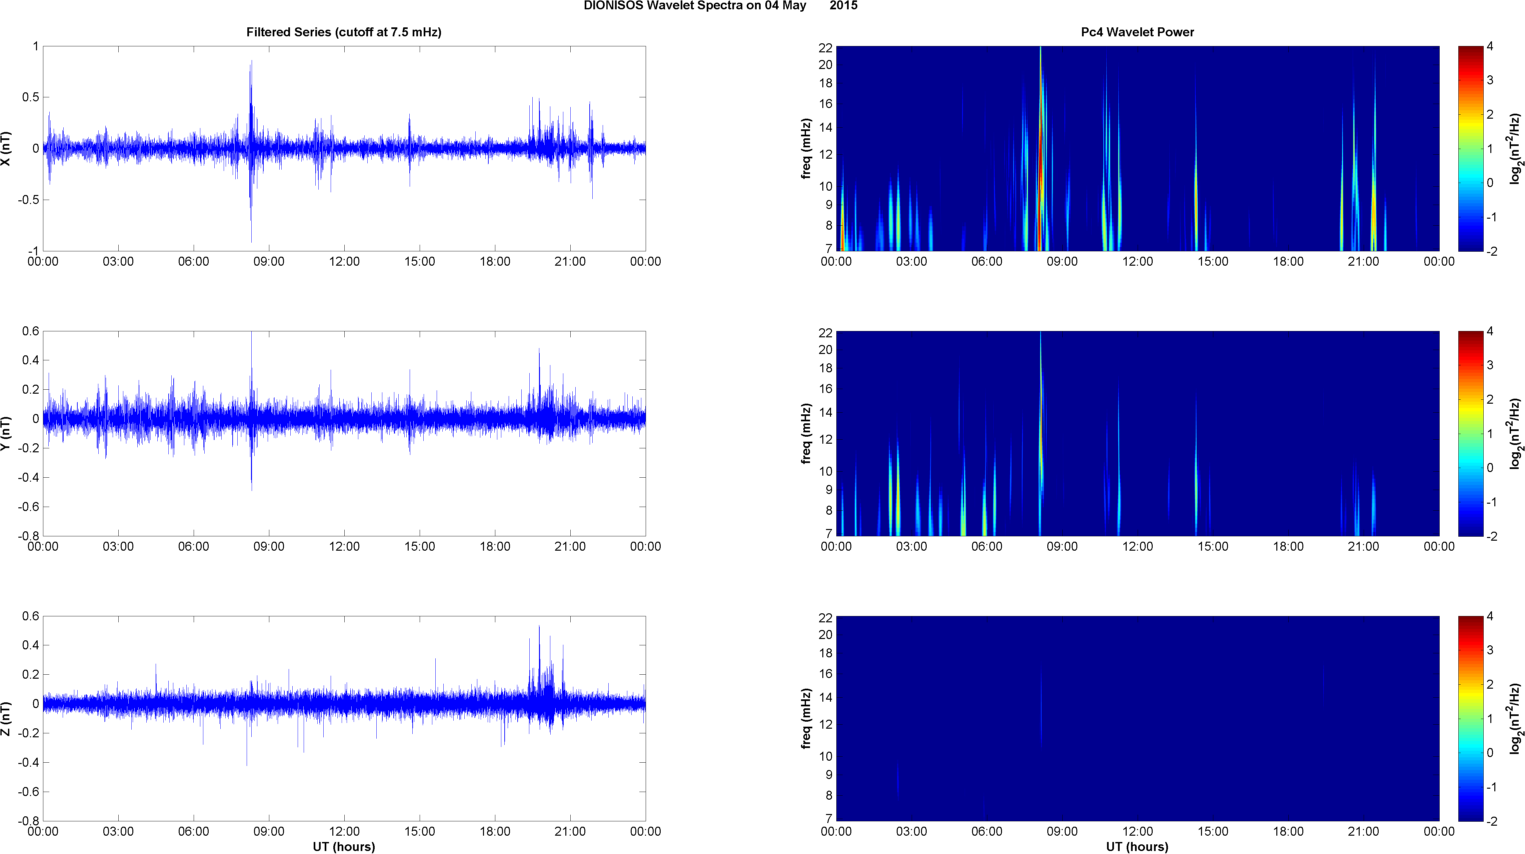Click the 12 frequency tick on the middle spectrogram
1525x854 pixels.
coord(826,440)
